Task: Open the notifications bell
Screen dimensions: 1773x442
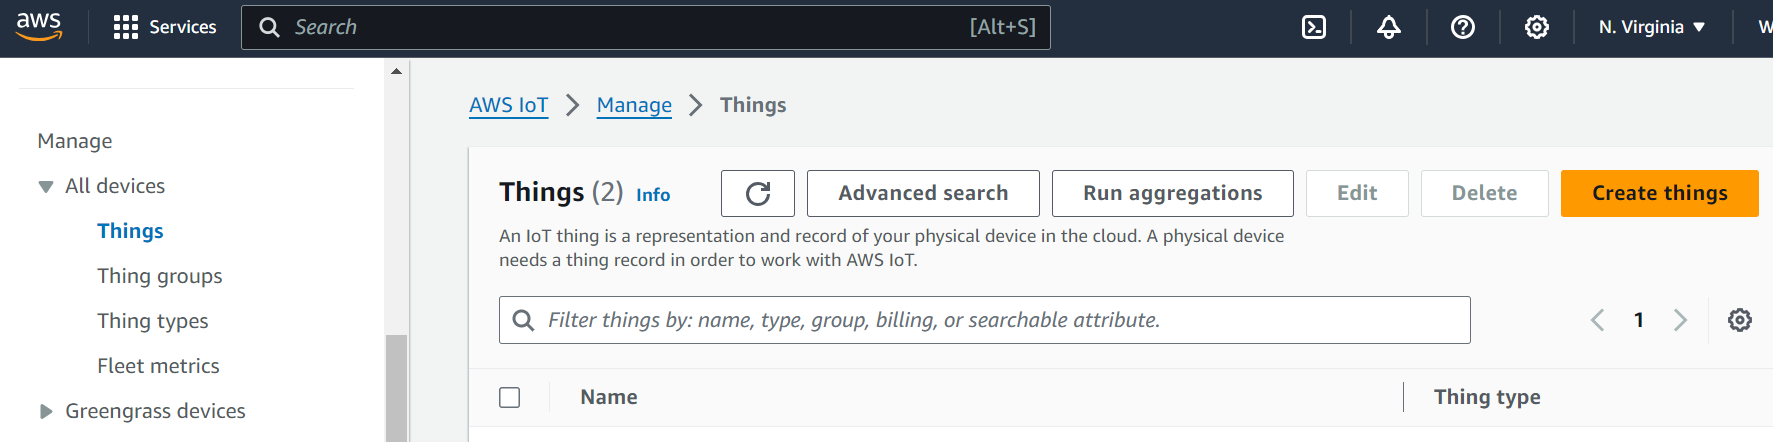Action: pos(1388,27)
